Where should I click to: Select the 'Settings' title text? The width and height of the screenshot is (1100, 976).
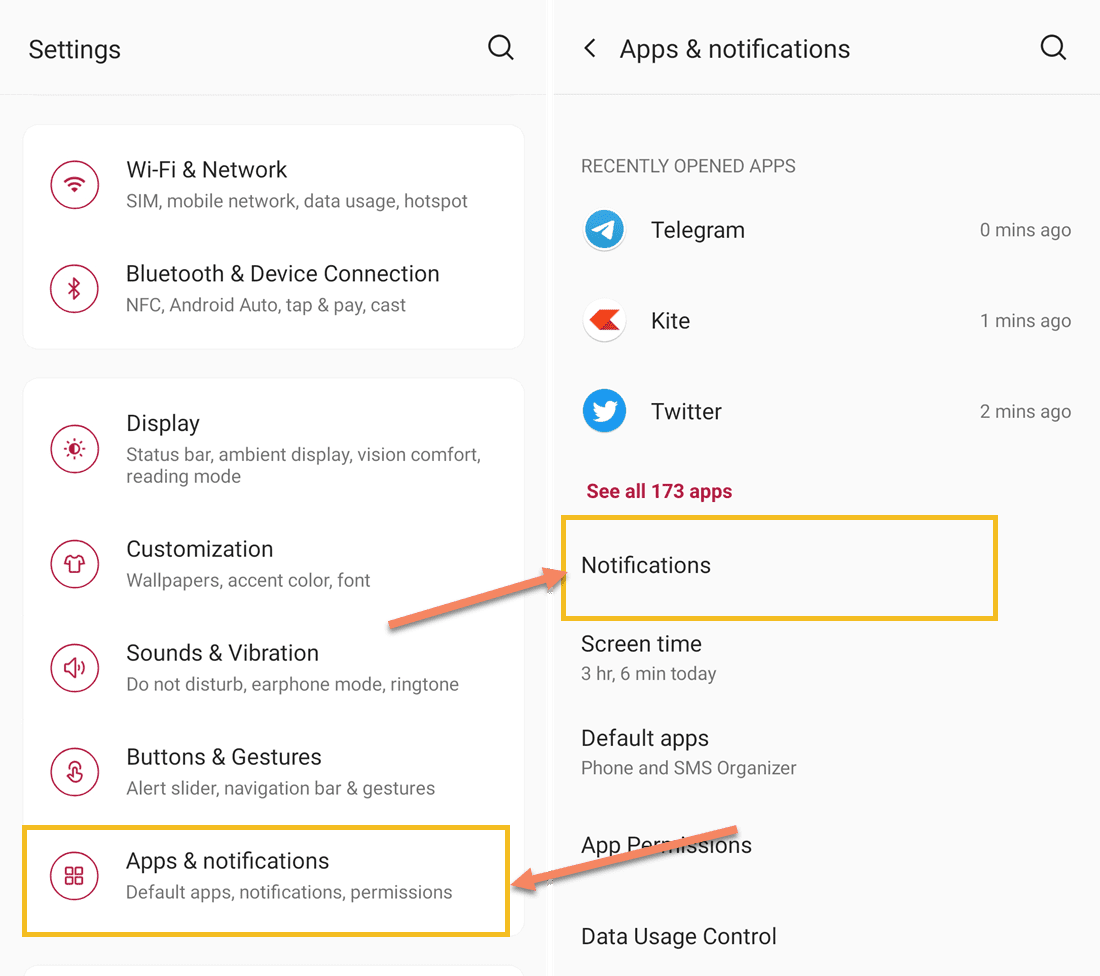coord(74,50)
